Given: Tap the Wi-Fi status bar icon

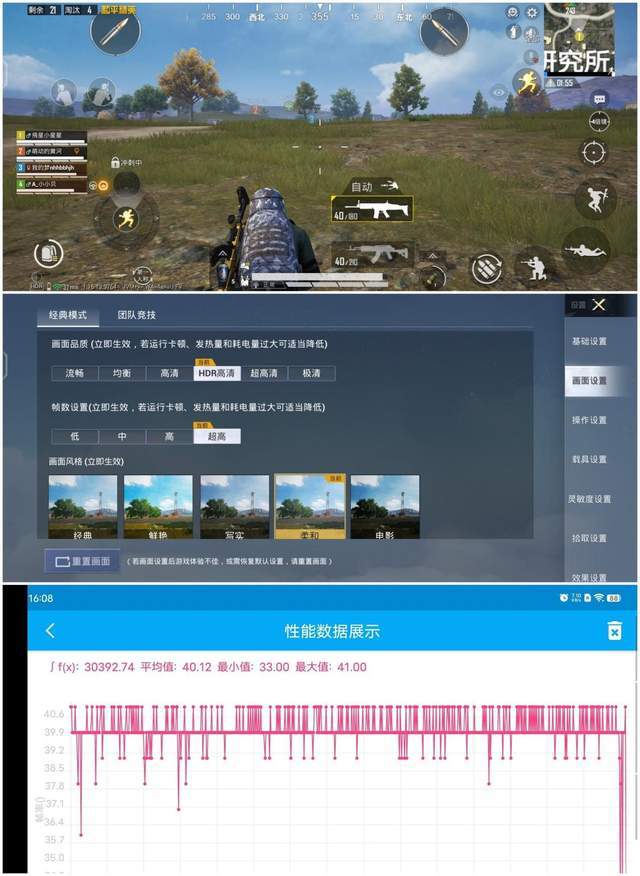Looking at the screenshot, I should (599, 598).
